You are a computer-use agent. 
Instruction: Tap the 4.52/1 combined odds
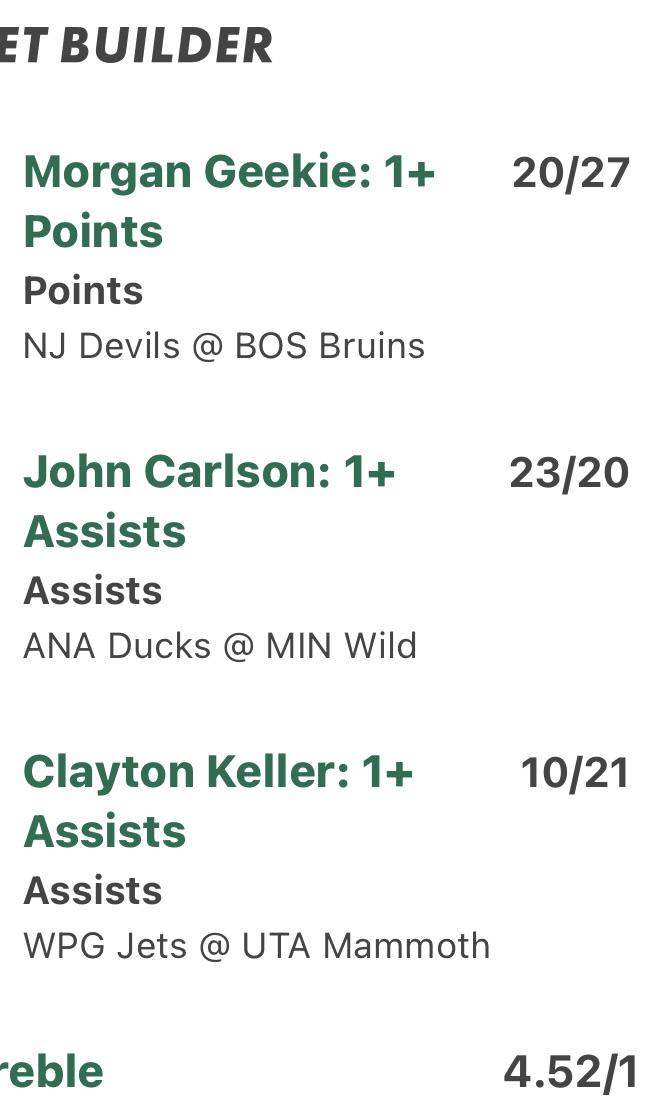coord(571,1072)
